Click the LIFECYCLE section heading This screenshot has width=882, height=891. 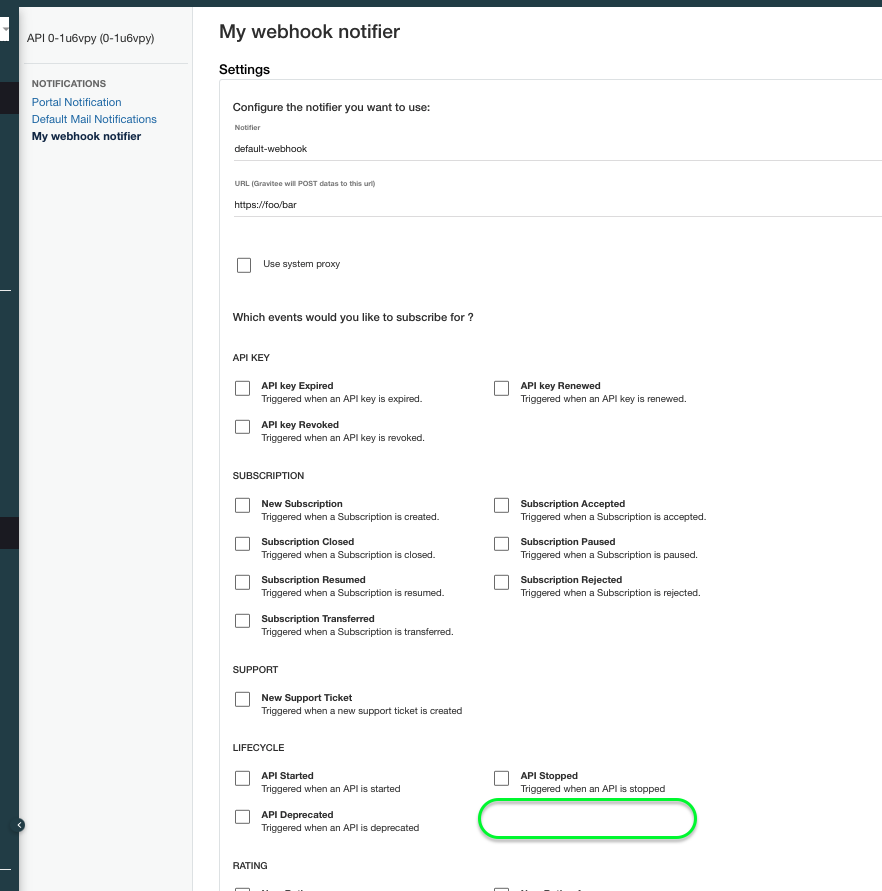coord(259,748)
